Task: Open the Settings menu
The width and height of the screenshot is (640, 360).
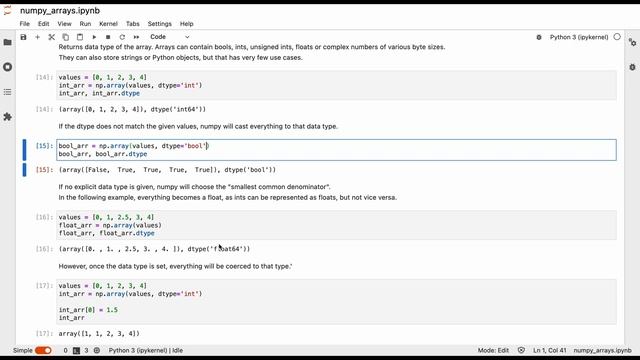Action: (159, 24)
